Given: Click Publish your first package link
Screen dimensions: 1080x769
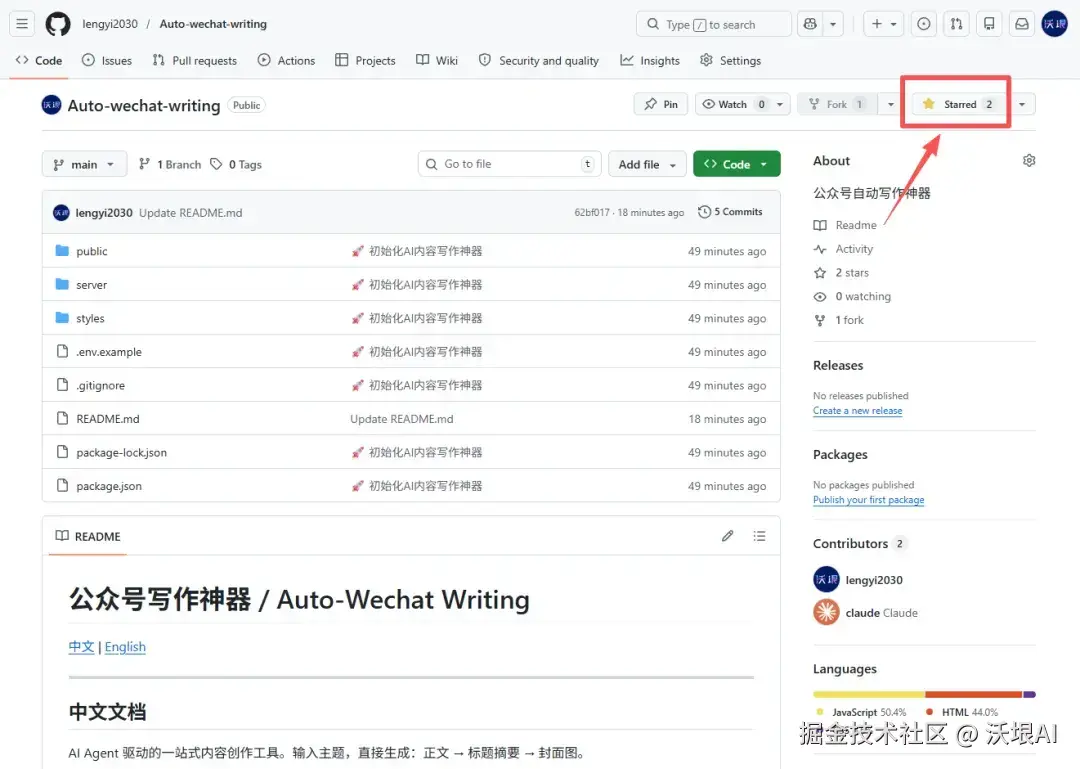Looking at the screenshot, I should coord(869,500).
